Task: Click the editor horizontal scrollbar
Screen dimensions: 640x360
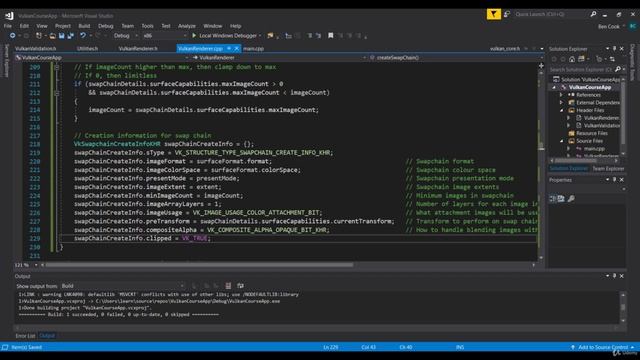Action: pyautogui.click(x=288, y=265)
